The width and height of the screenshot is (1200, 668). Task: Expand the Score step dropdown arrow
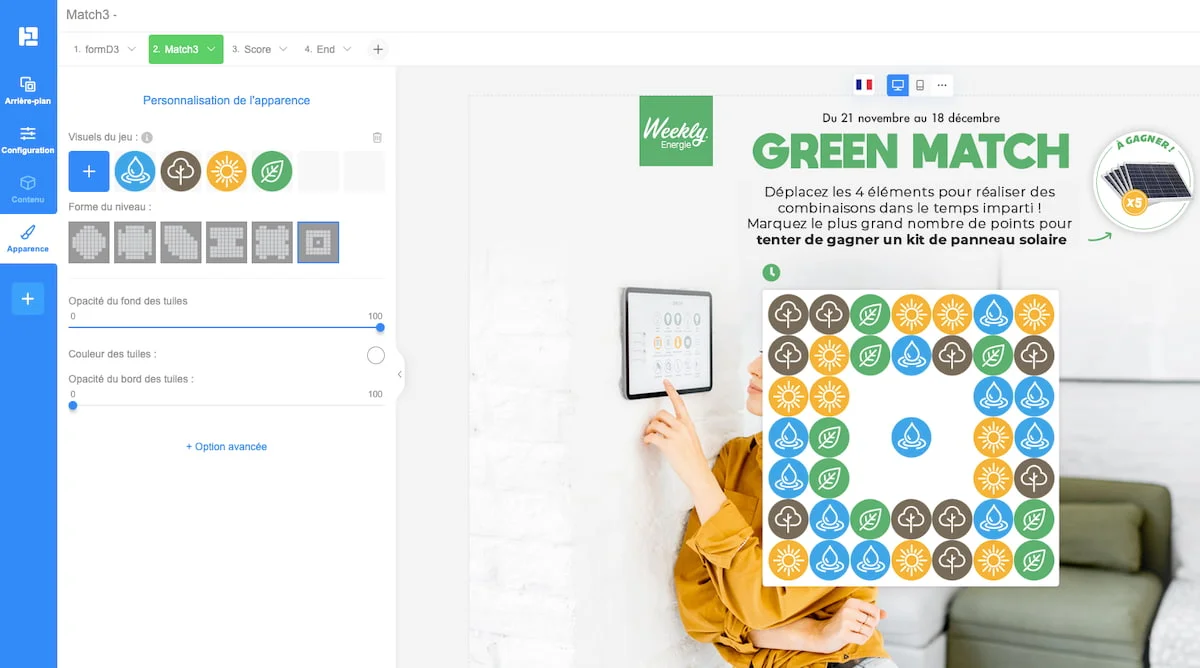(283, 49)
